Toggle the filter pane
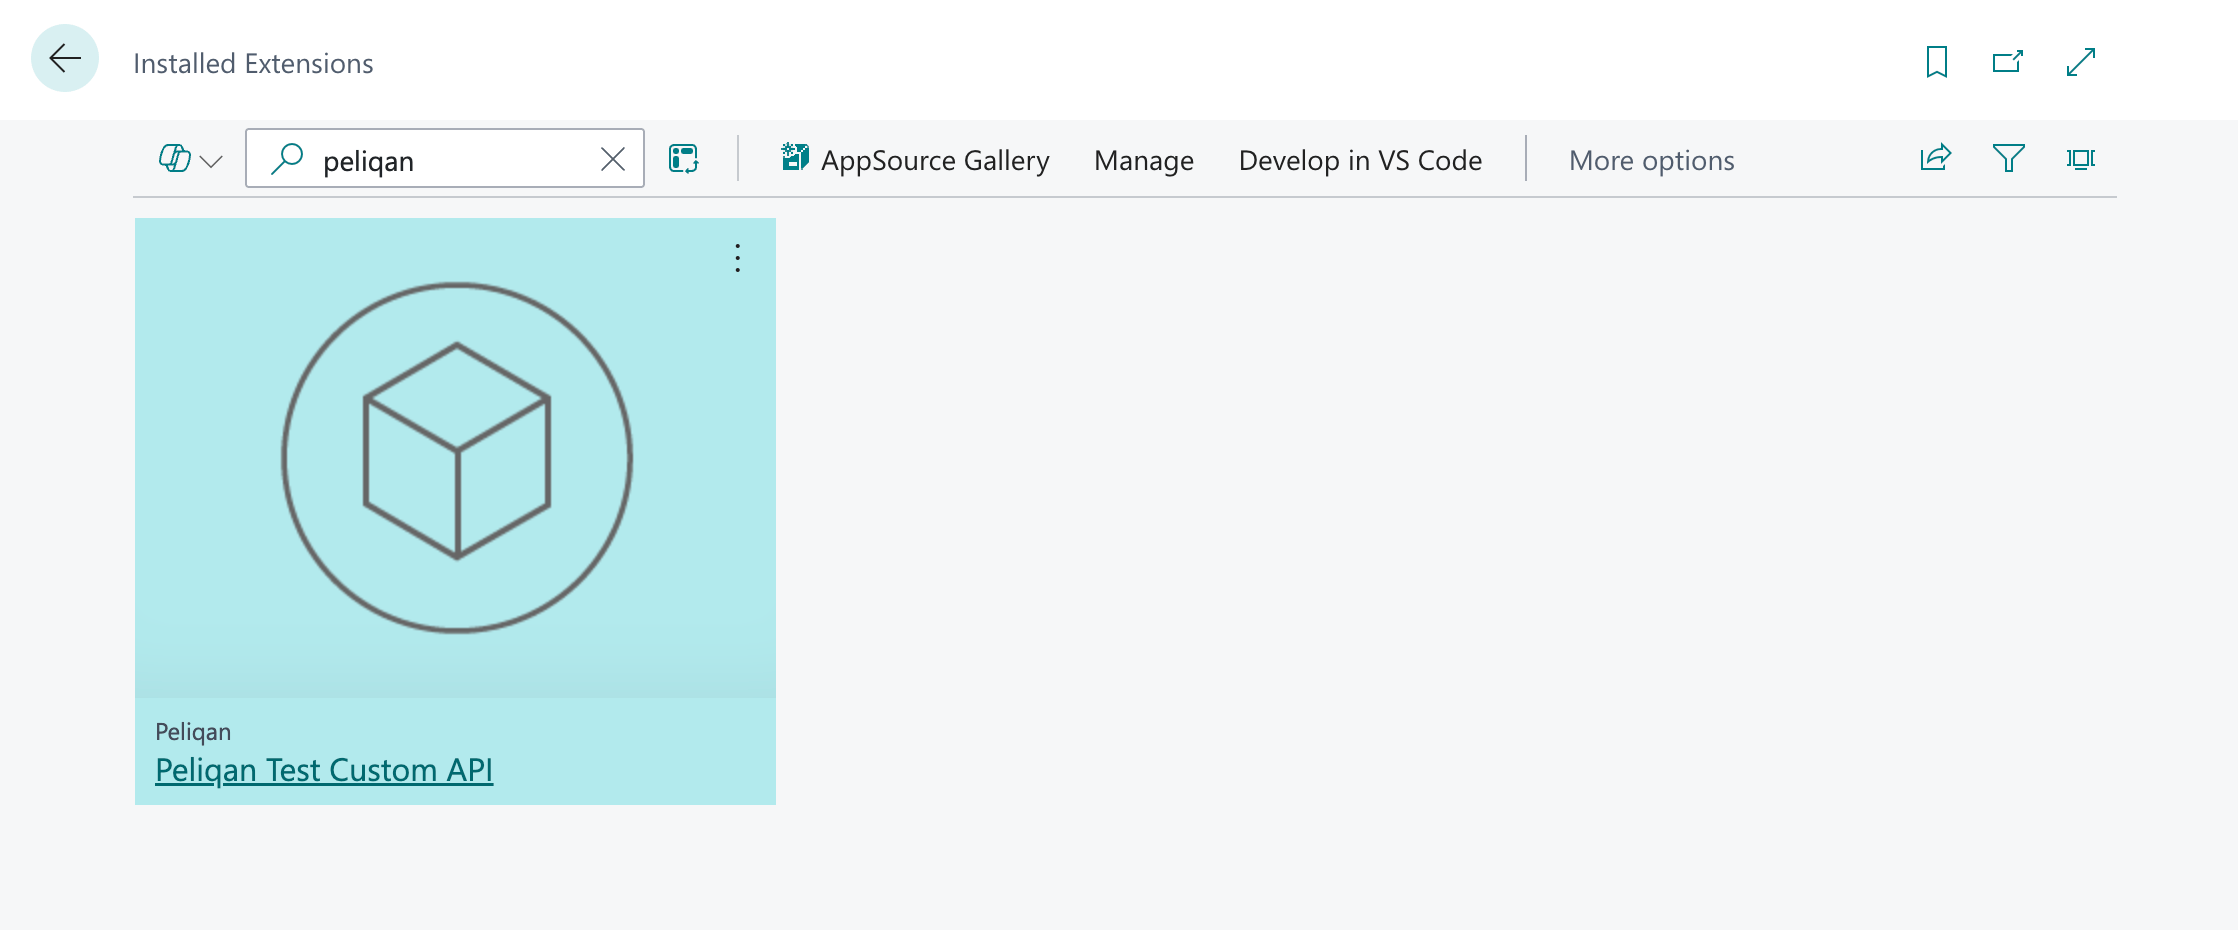The height and width of the screenshot is (930, 2238). [2008, 158]
